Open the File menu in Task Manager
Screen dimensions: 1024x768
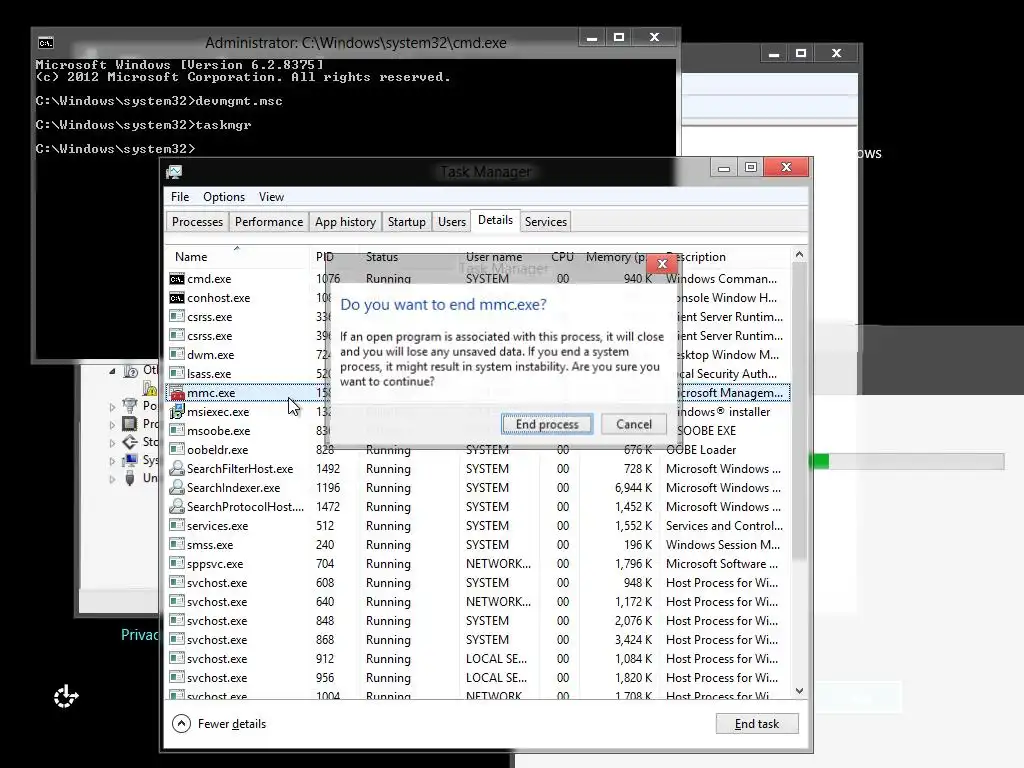[x=180, y=197]
